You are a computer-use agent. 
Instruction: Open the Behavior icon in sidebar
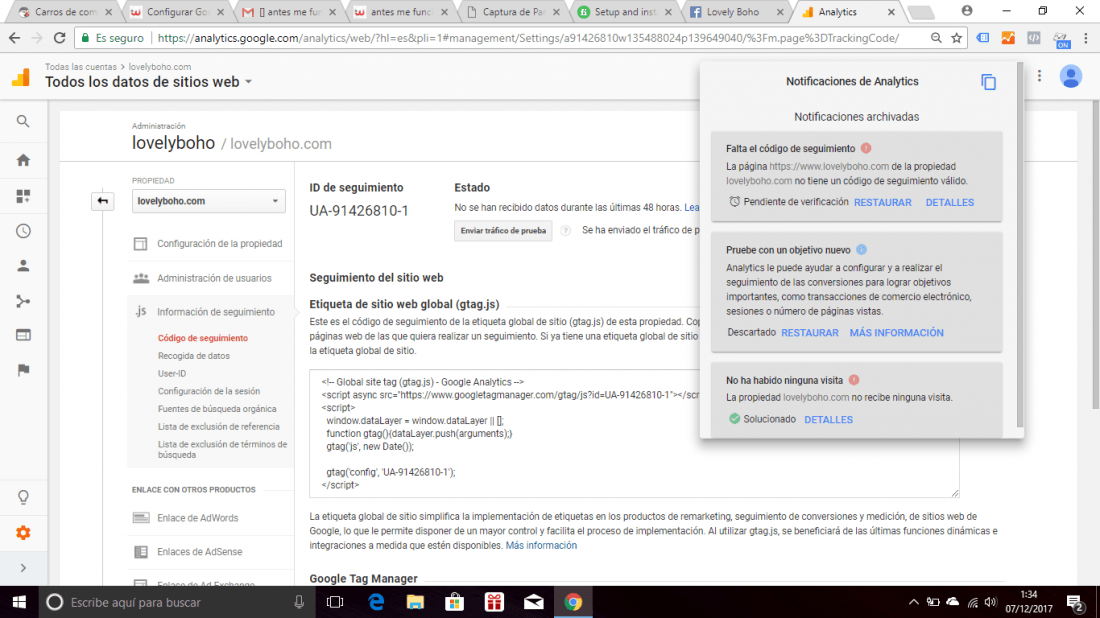23,335
